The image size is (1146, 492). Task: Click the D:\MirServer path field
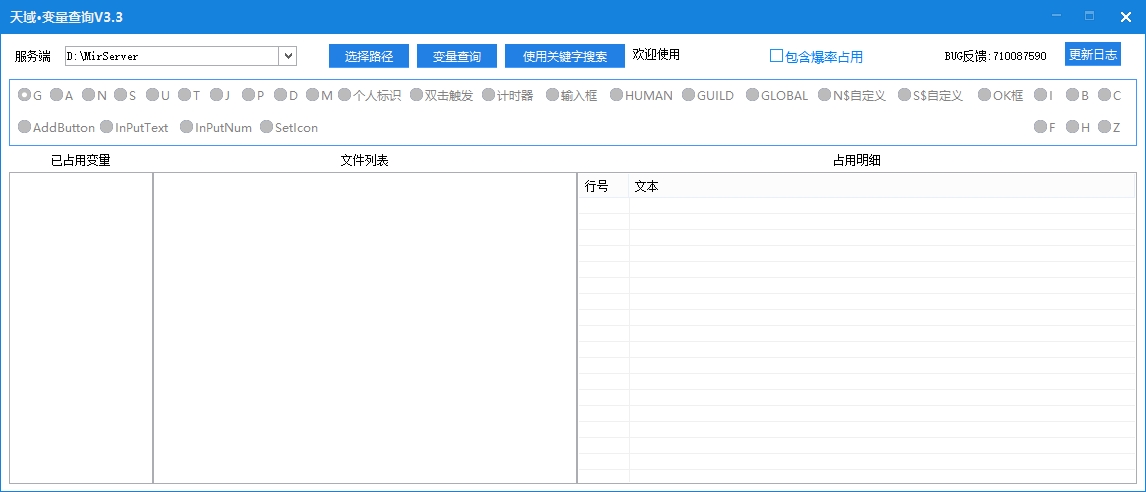click(x=171, y=56)
